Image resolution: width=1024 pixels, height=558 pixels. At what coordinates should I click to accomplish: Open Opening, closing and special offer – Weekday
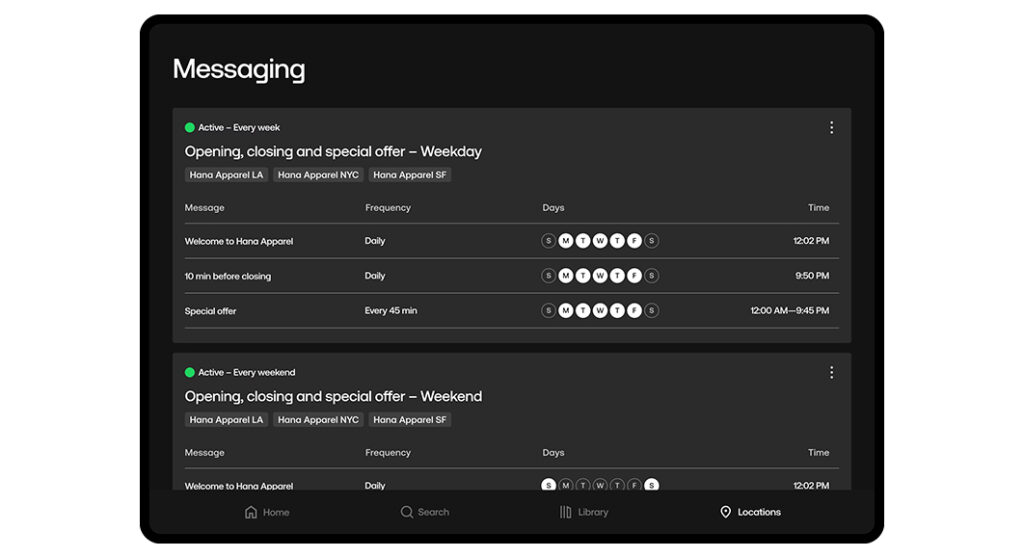pyautogui.click(x=333, y=152)
